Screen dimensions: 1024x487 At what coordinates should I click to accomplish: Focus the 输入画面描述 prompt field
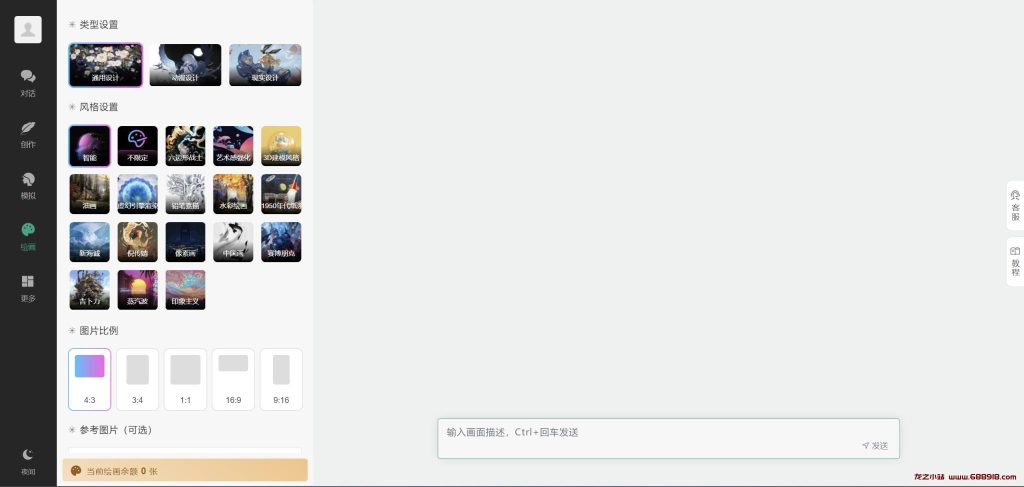669,438
